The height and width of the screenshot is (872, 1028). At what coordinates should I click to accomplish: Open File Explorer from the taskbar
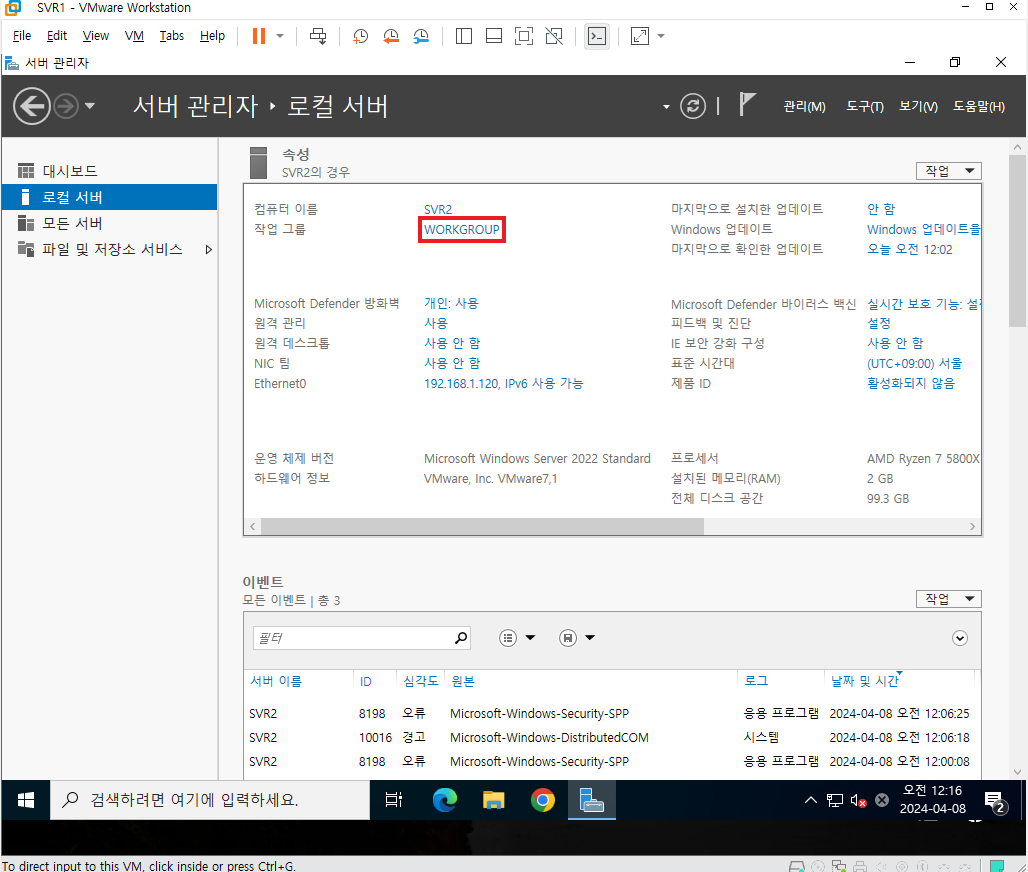[494, 800]
